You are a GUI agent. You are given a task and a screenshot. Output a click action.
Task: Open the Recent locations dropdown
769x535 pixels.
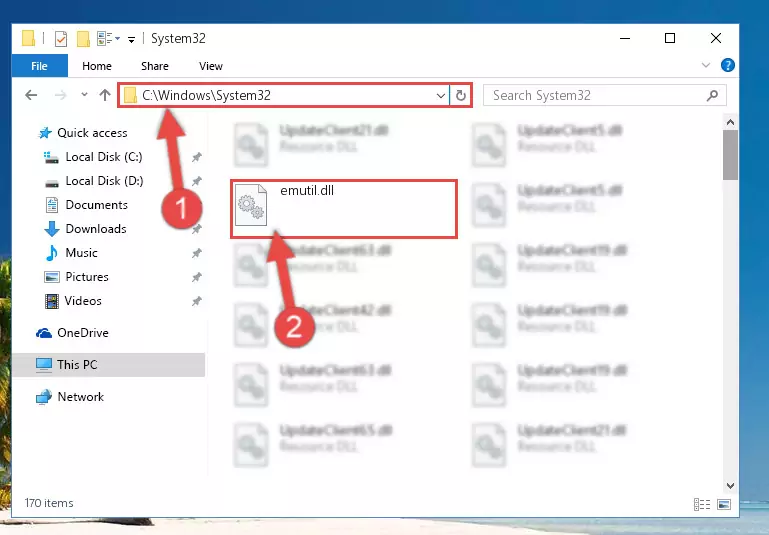click(84, 94)
